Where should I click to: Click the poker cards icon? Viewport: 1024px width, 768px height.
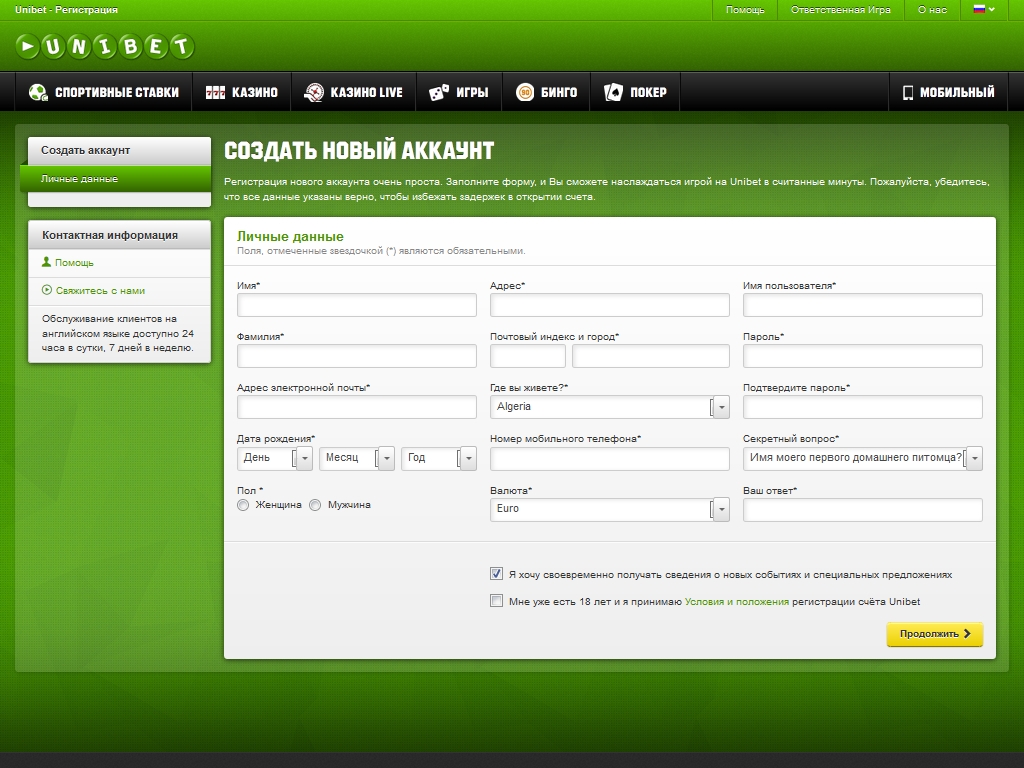[613, 92]
